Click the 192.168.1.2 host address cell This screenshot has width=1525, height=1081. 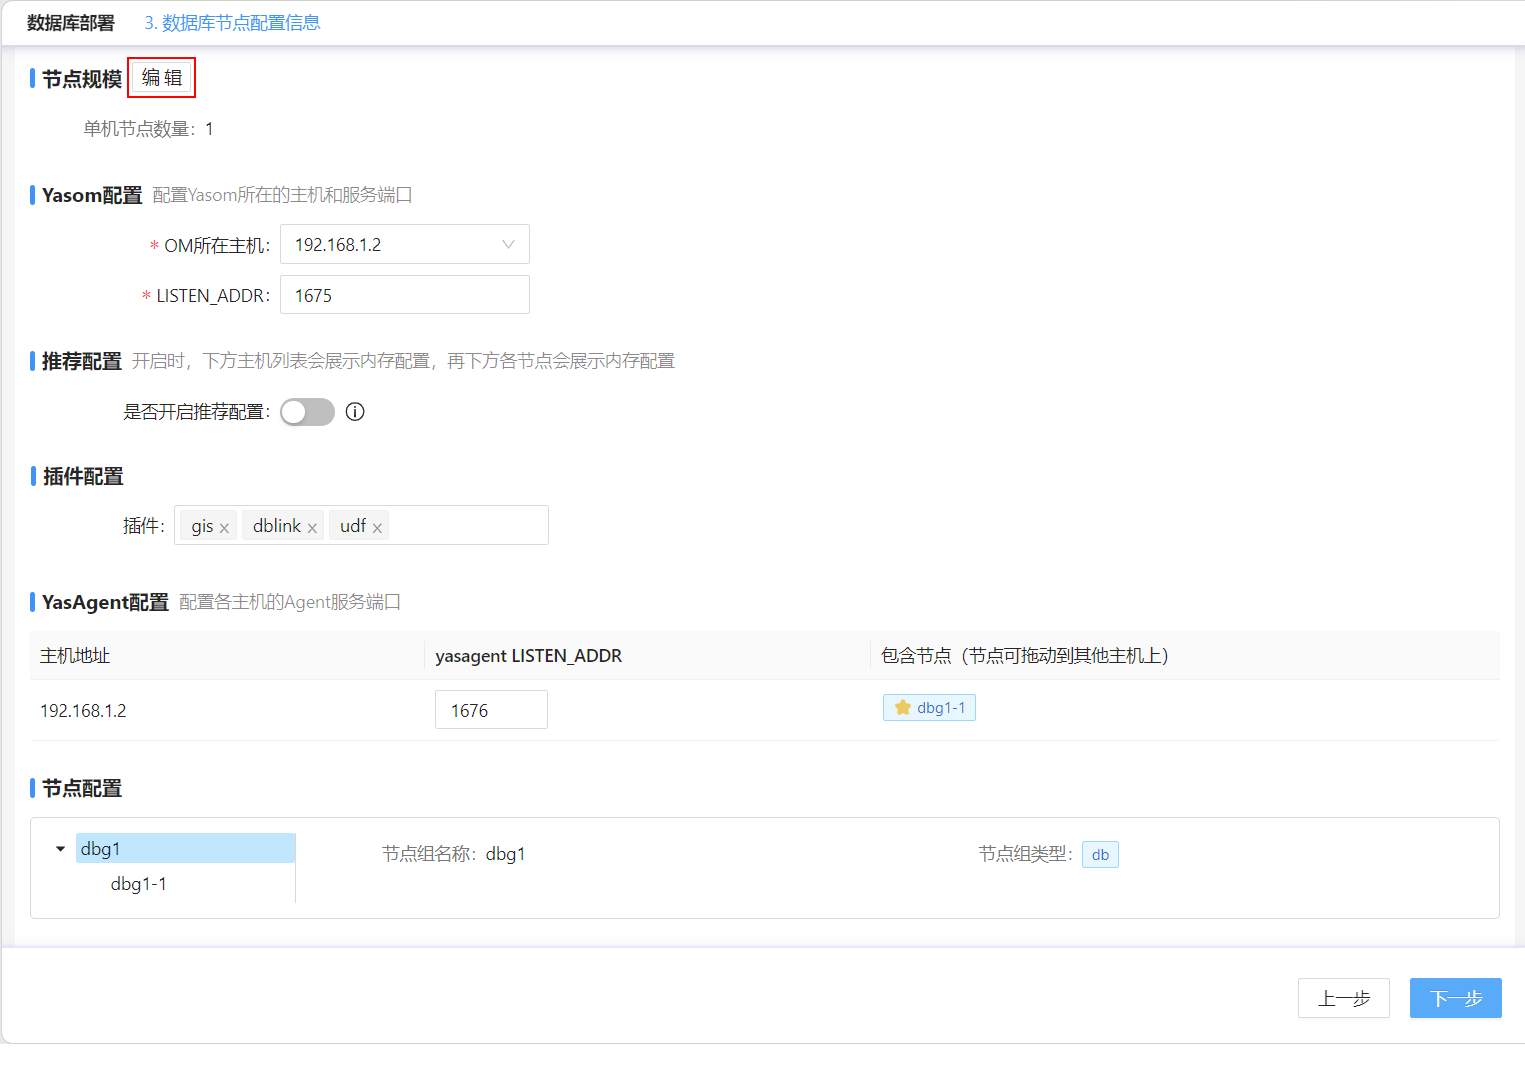click(x=83, y=711)
